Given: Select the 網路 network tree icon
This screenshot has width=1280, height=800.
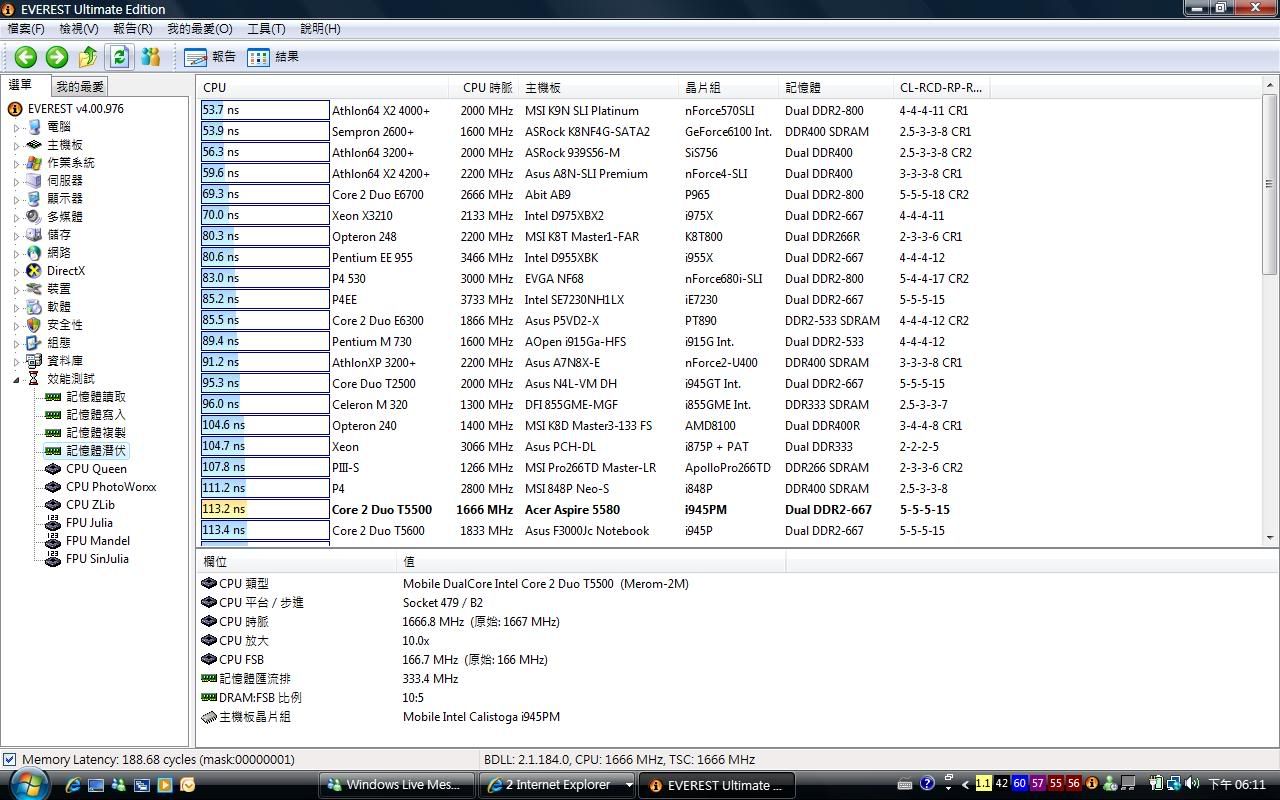Looking at the screenshot, I should 35,253.
